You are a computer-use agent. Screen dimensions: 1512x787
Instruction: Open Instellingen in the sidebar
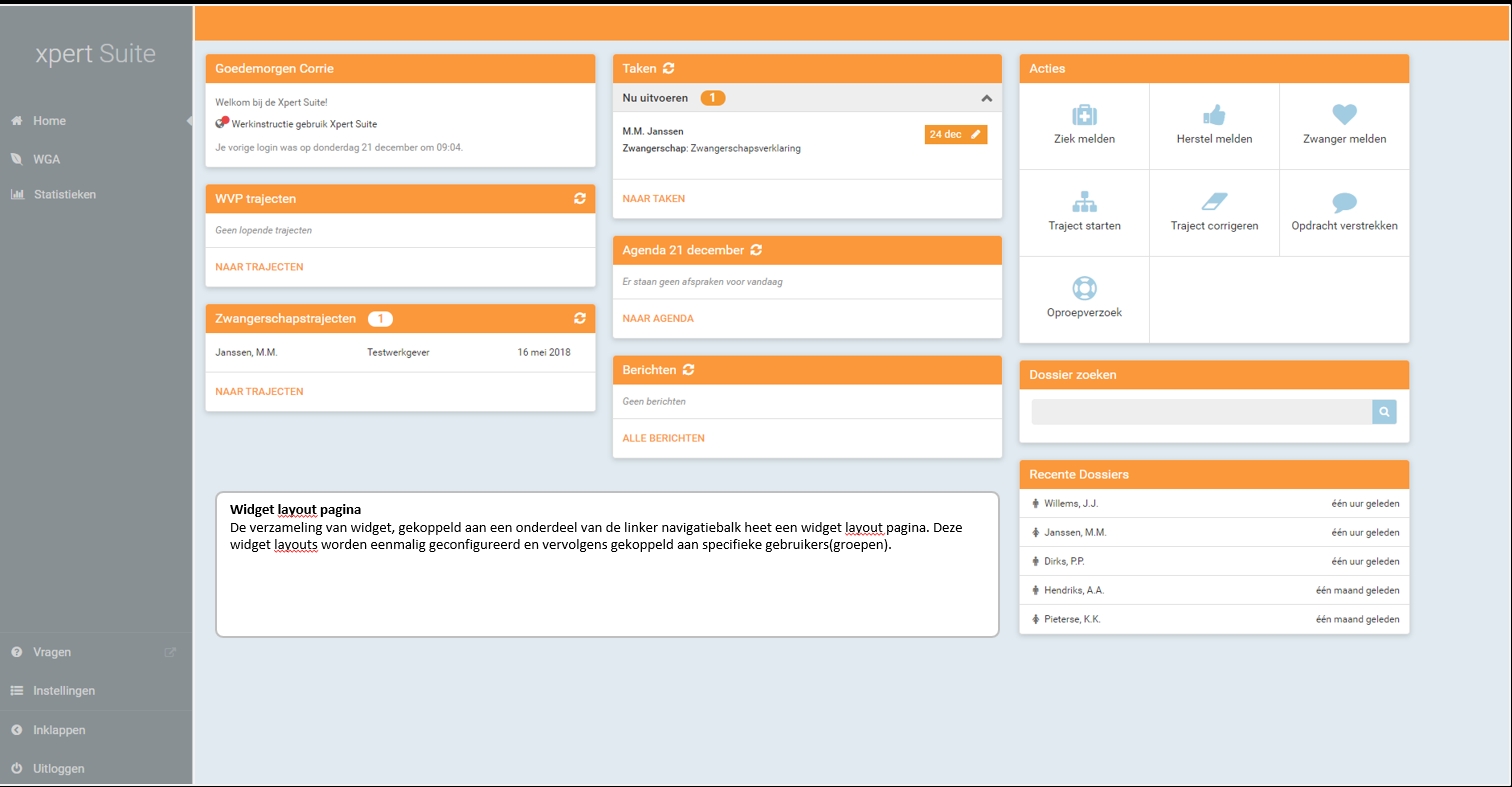coord(64,691)
